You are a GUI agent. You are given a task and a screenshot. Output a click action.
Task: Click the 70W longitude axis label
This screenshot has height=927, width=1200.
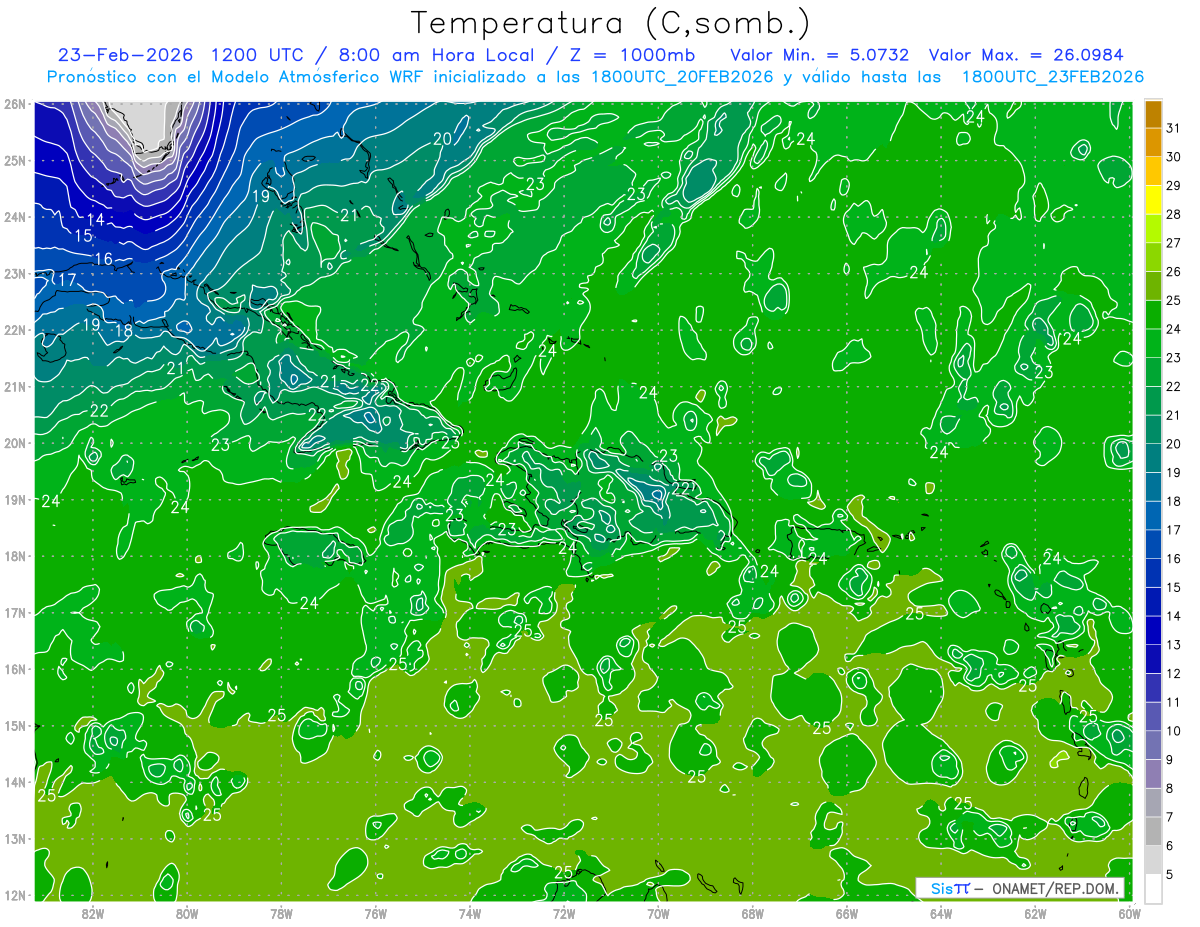658,914
